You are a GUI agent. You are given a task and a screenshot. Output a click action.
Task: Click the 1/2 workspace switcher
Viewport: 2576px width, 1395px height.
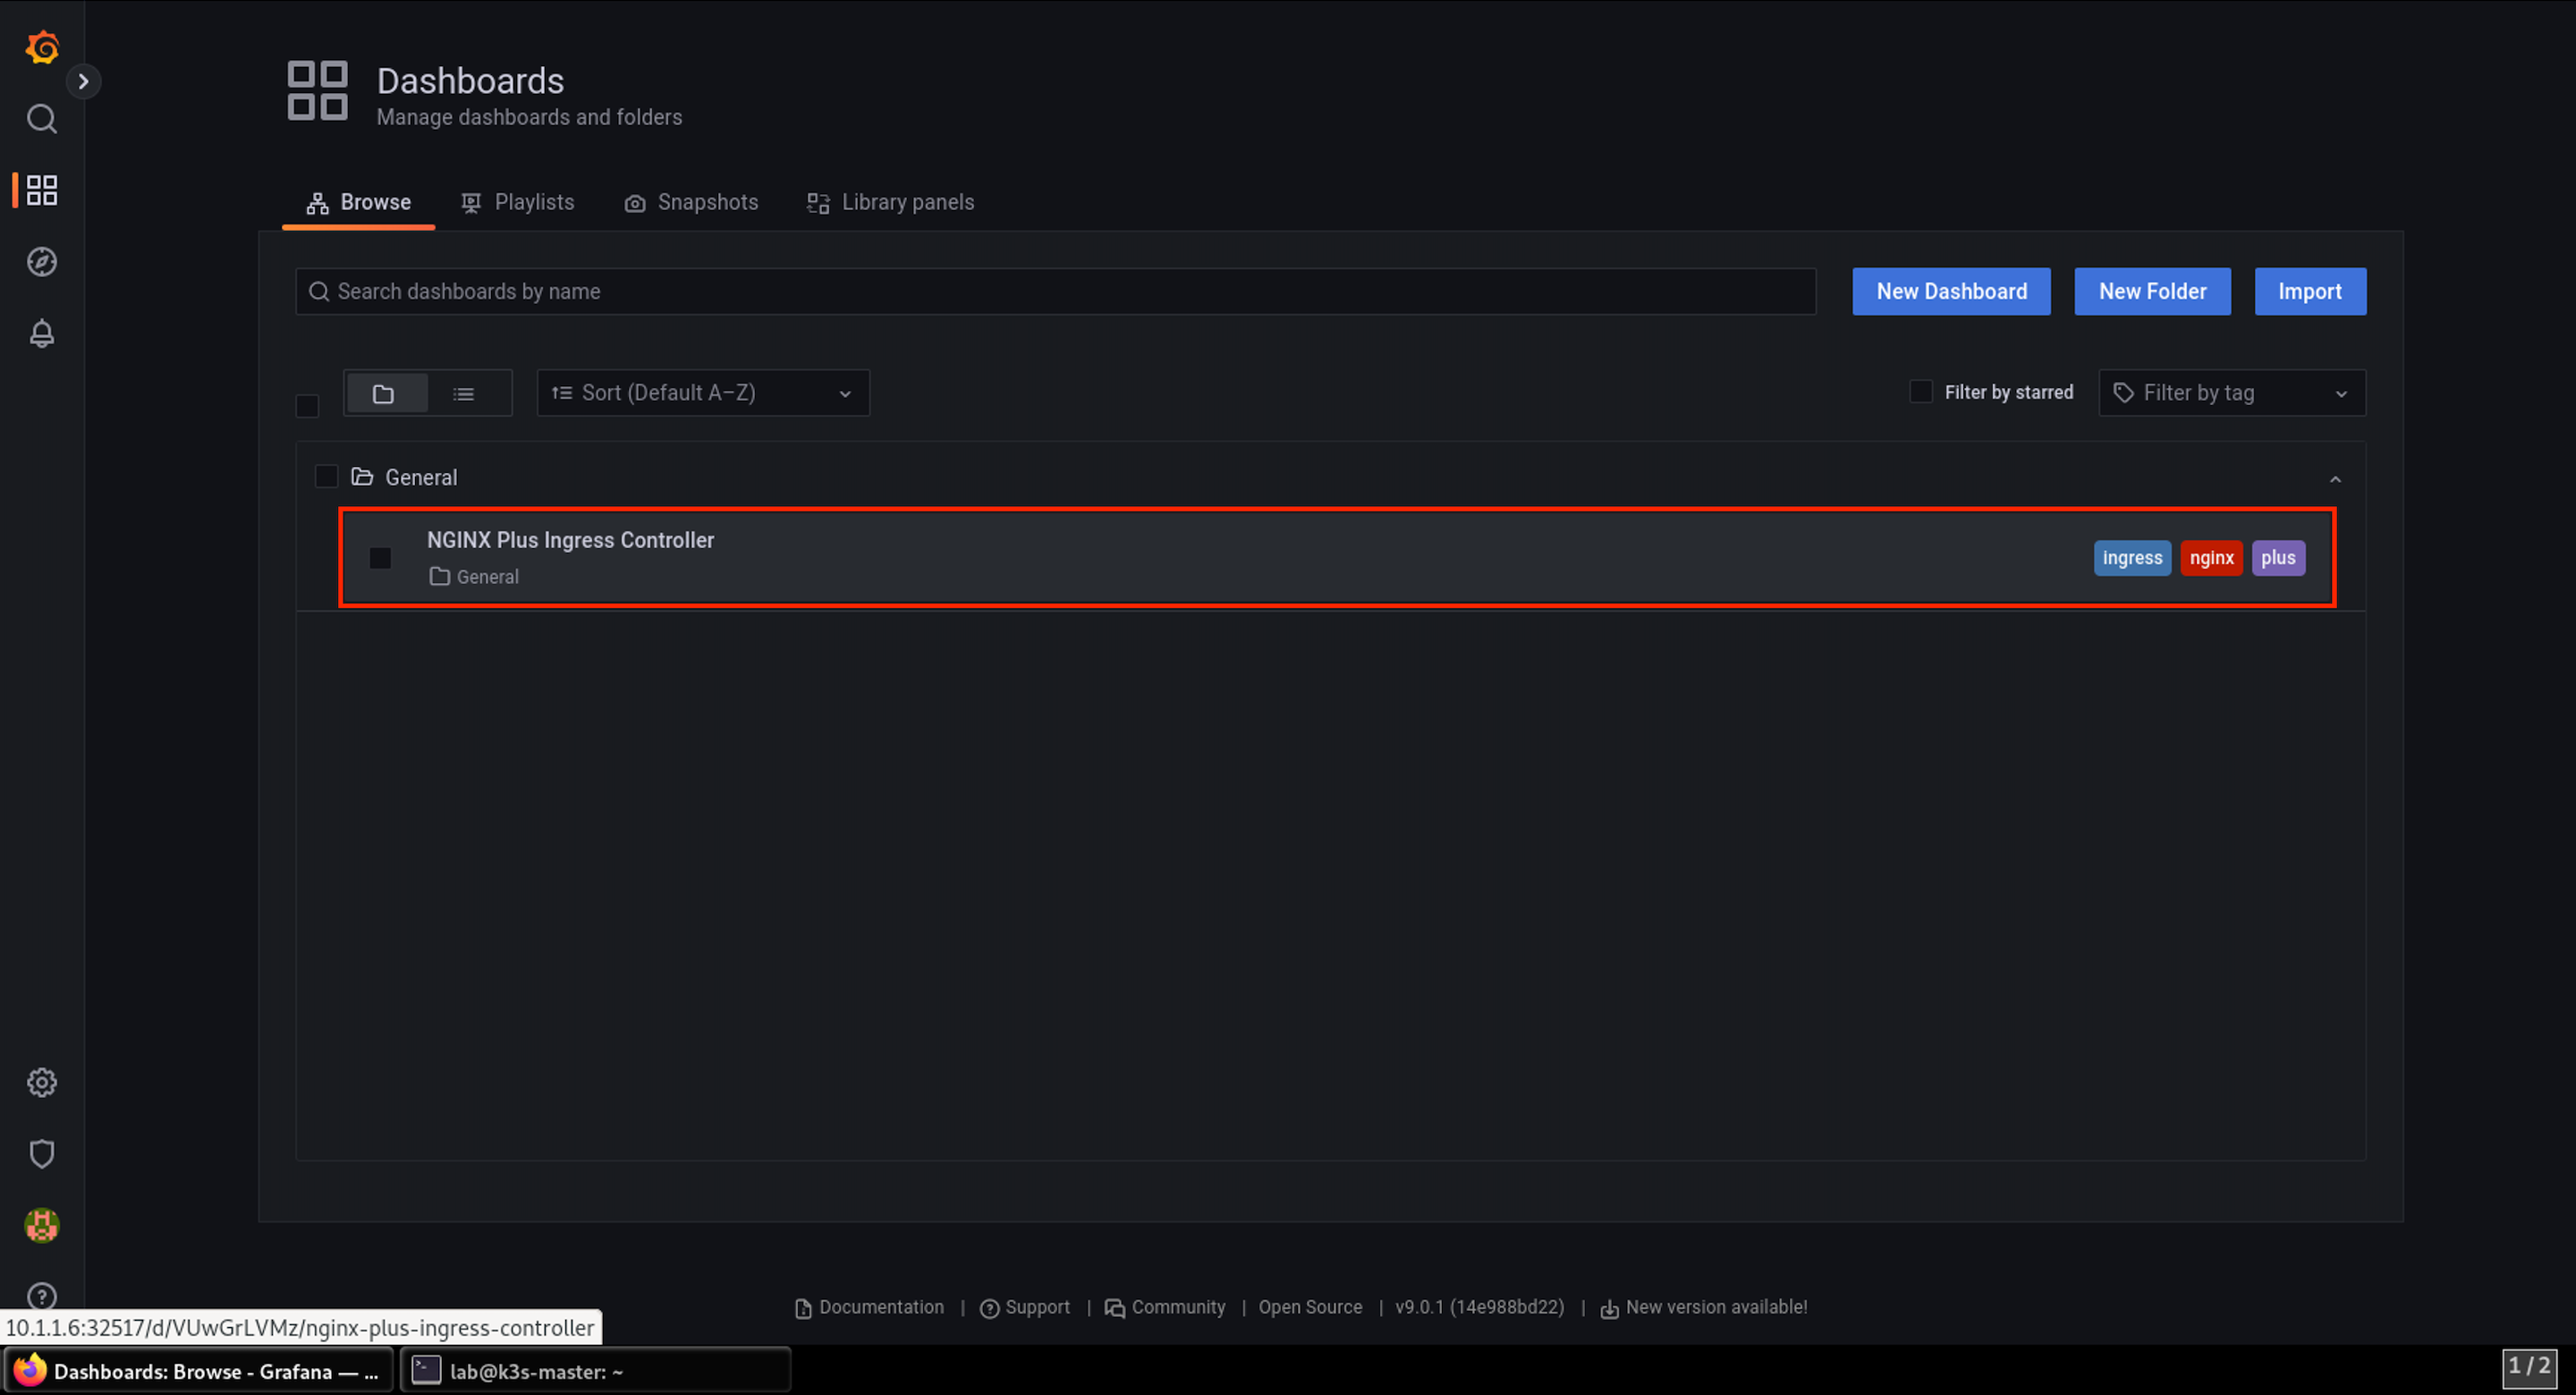click(x=2530, y=1367)
